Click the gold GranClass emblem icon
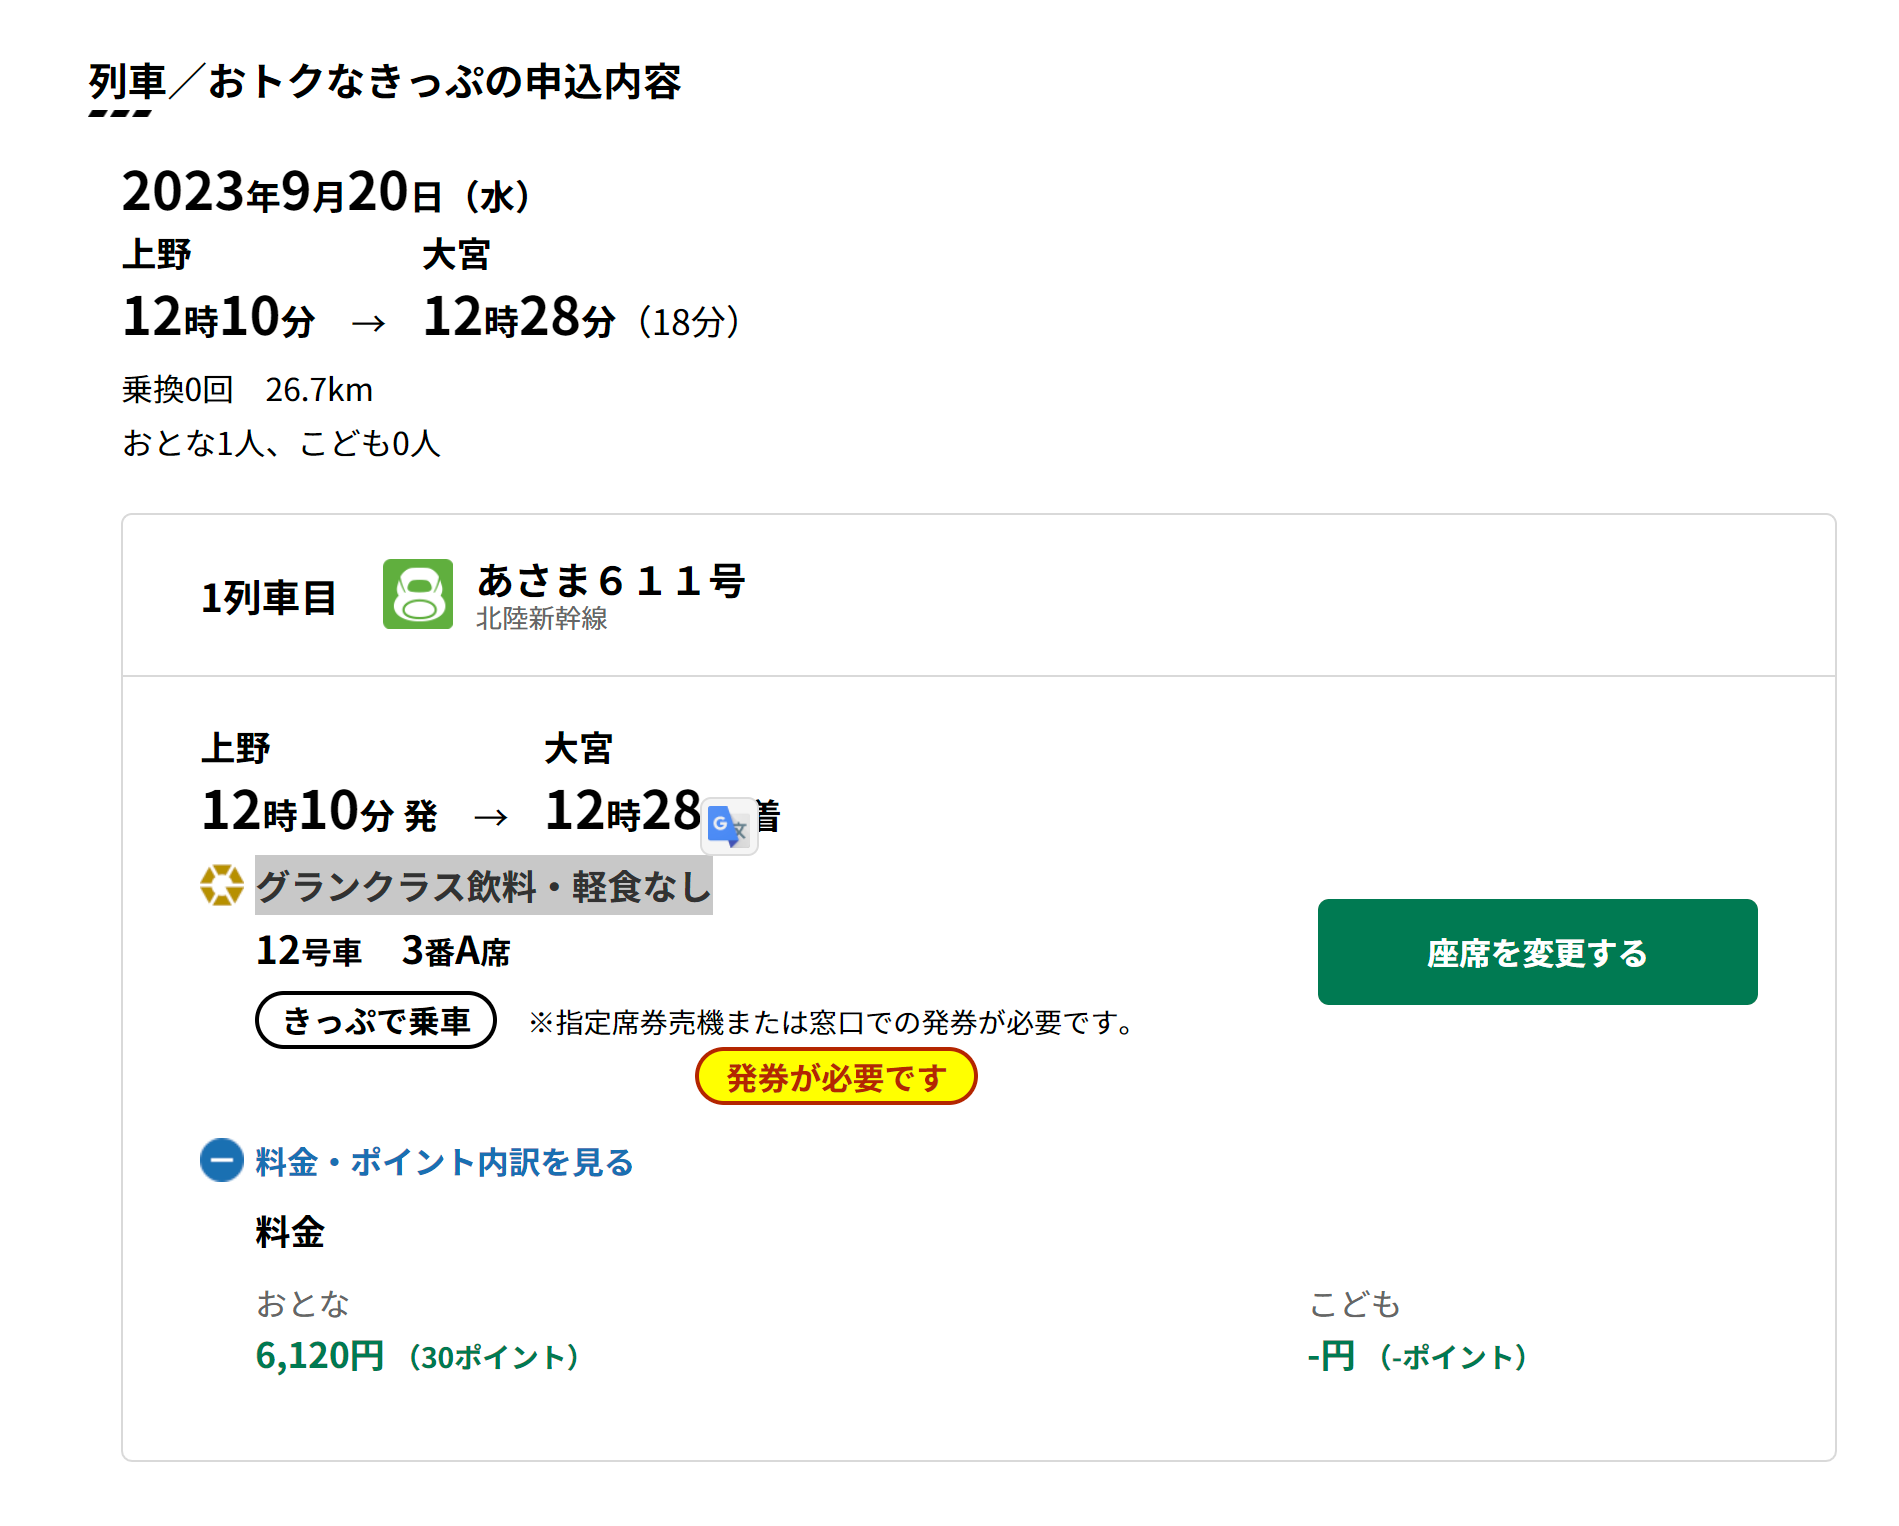This screenshot has height=1526, width=1899. point(221,885)
